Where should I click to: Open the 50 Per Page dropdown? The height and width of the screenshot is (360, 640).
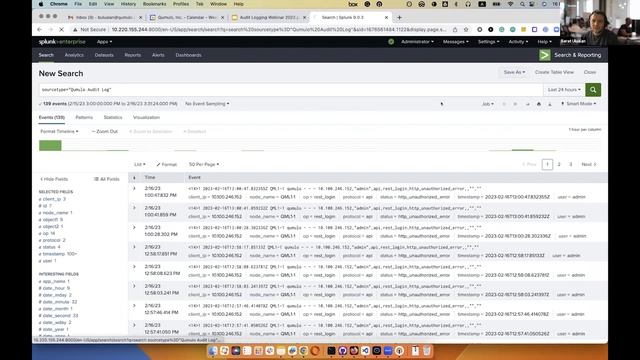pos(204,164)
